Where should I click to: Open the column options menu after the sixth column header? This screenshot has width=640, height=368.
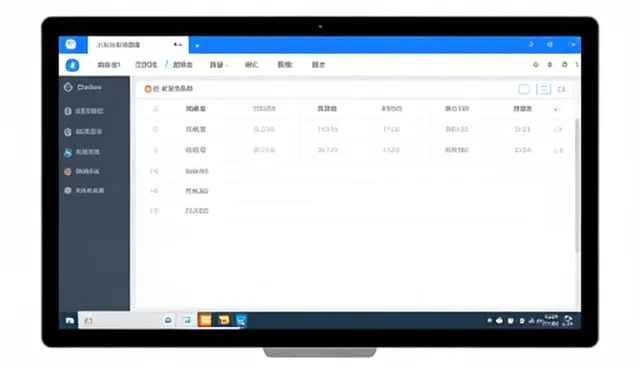pos(557,109)
